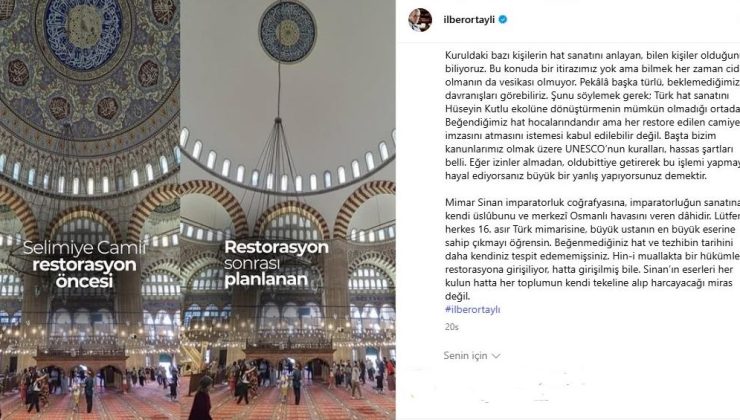Open the ilberortayli username link
Screen dimensions: 740x420
pyautogui.click(x=469, y=20)
